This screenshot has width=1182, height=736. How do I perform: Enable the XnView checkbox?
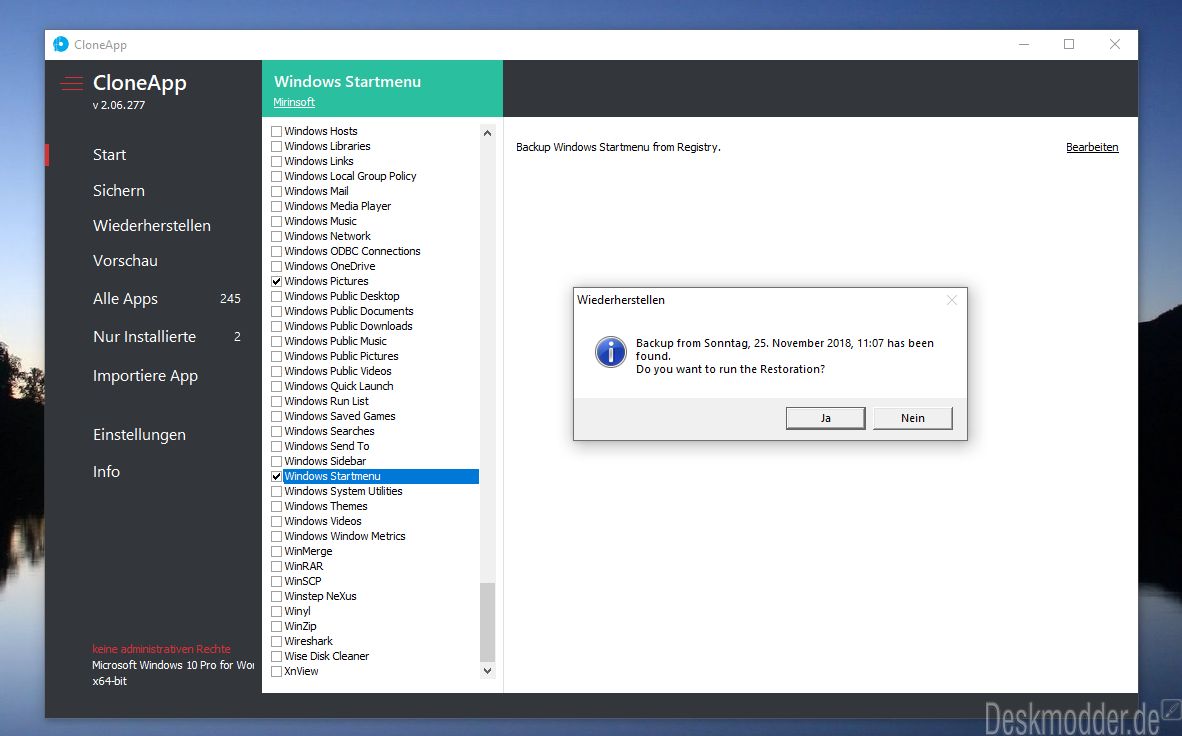[x=277, y=671]
